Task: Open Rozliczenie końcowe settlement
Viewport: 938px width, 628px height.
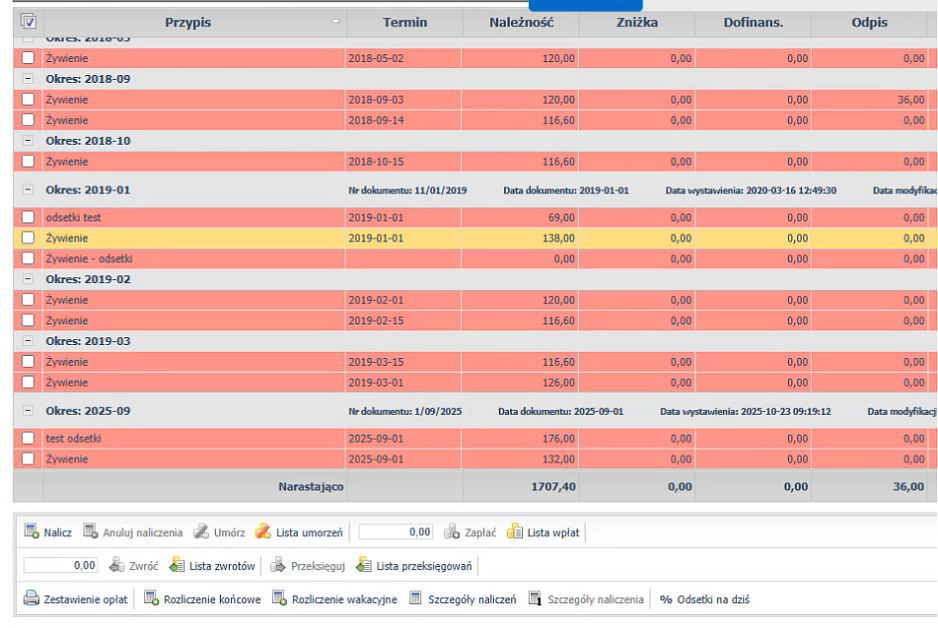Action: (152, 600)
